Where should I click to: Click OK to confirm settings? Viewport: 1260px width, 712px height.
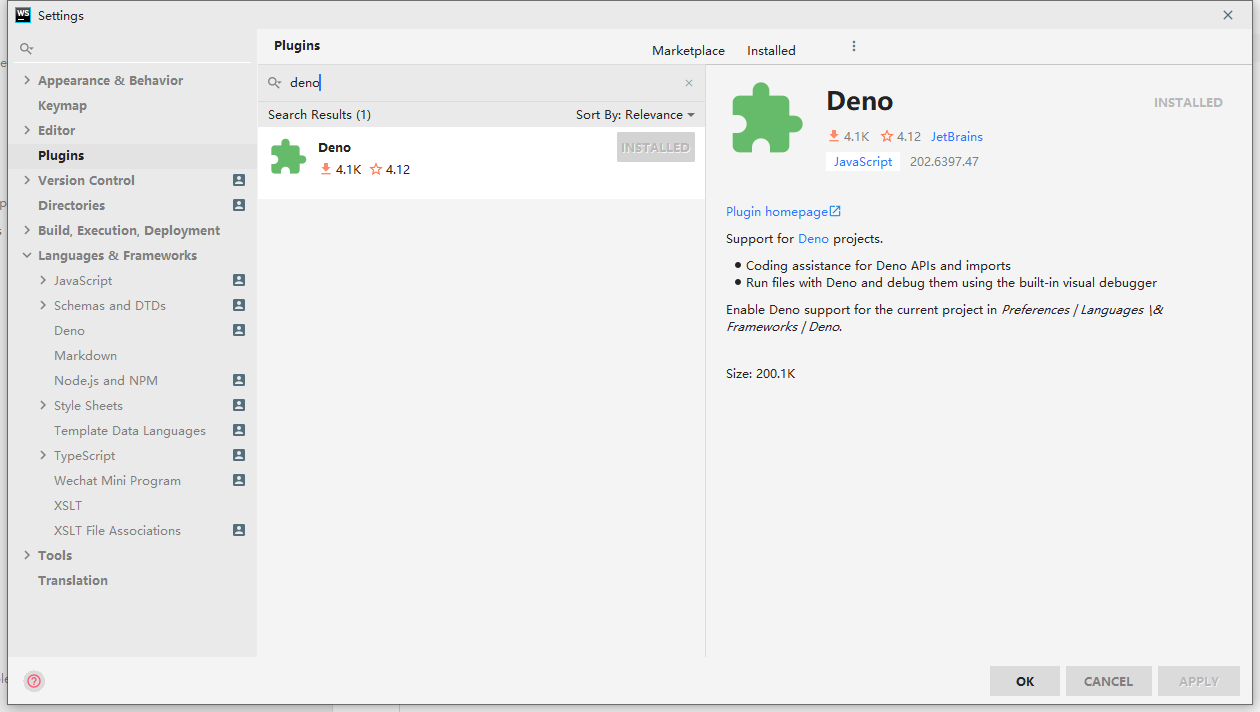(1025, 681)
